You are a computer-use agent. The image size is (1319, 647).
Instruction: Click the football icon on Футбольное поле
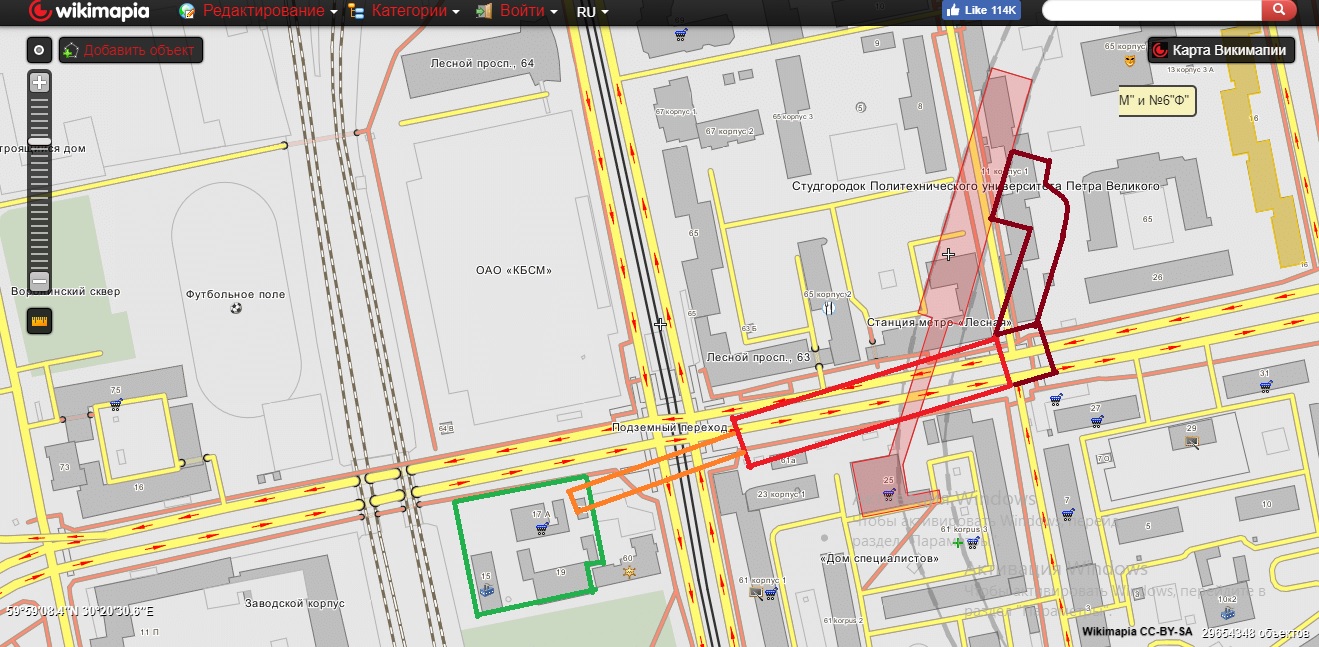click(235, 308)
